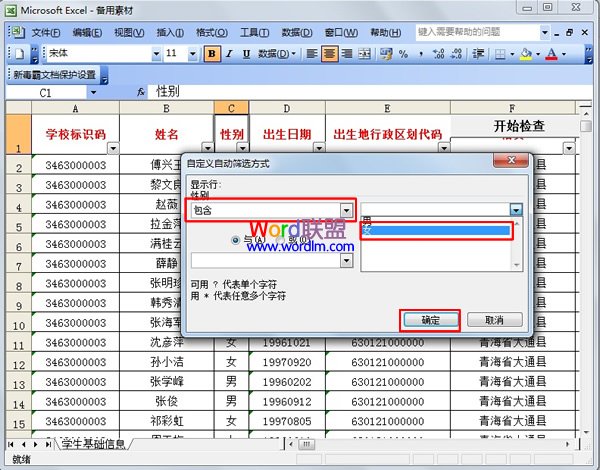The width and height of the screenshot is (600, 470).
Task: Restore the workbook window inside Excel
Action: coord(570,33)
